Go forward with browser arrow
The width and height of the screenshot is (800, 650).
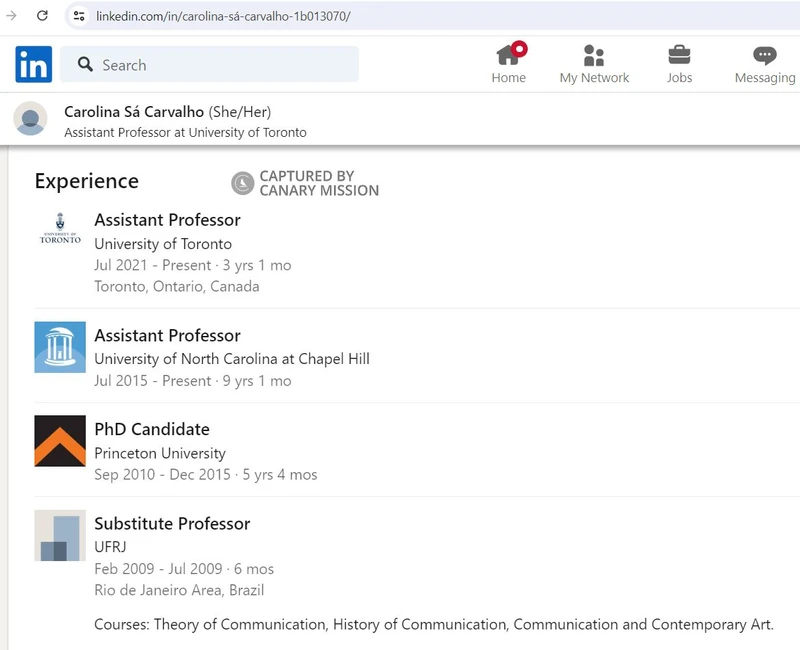click(x=11, y=16)
